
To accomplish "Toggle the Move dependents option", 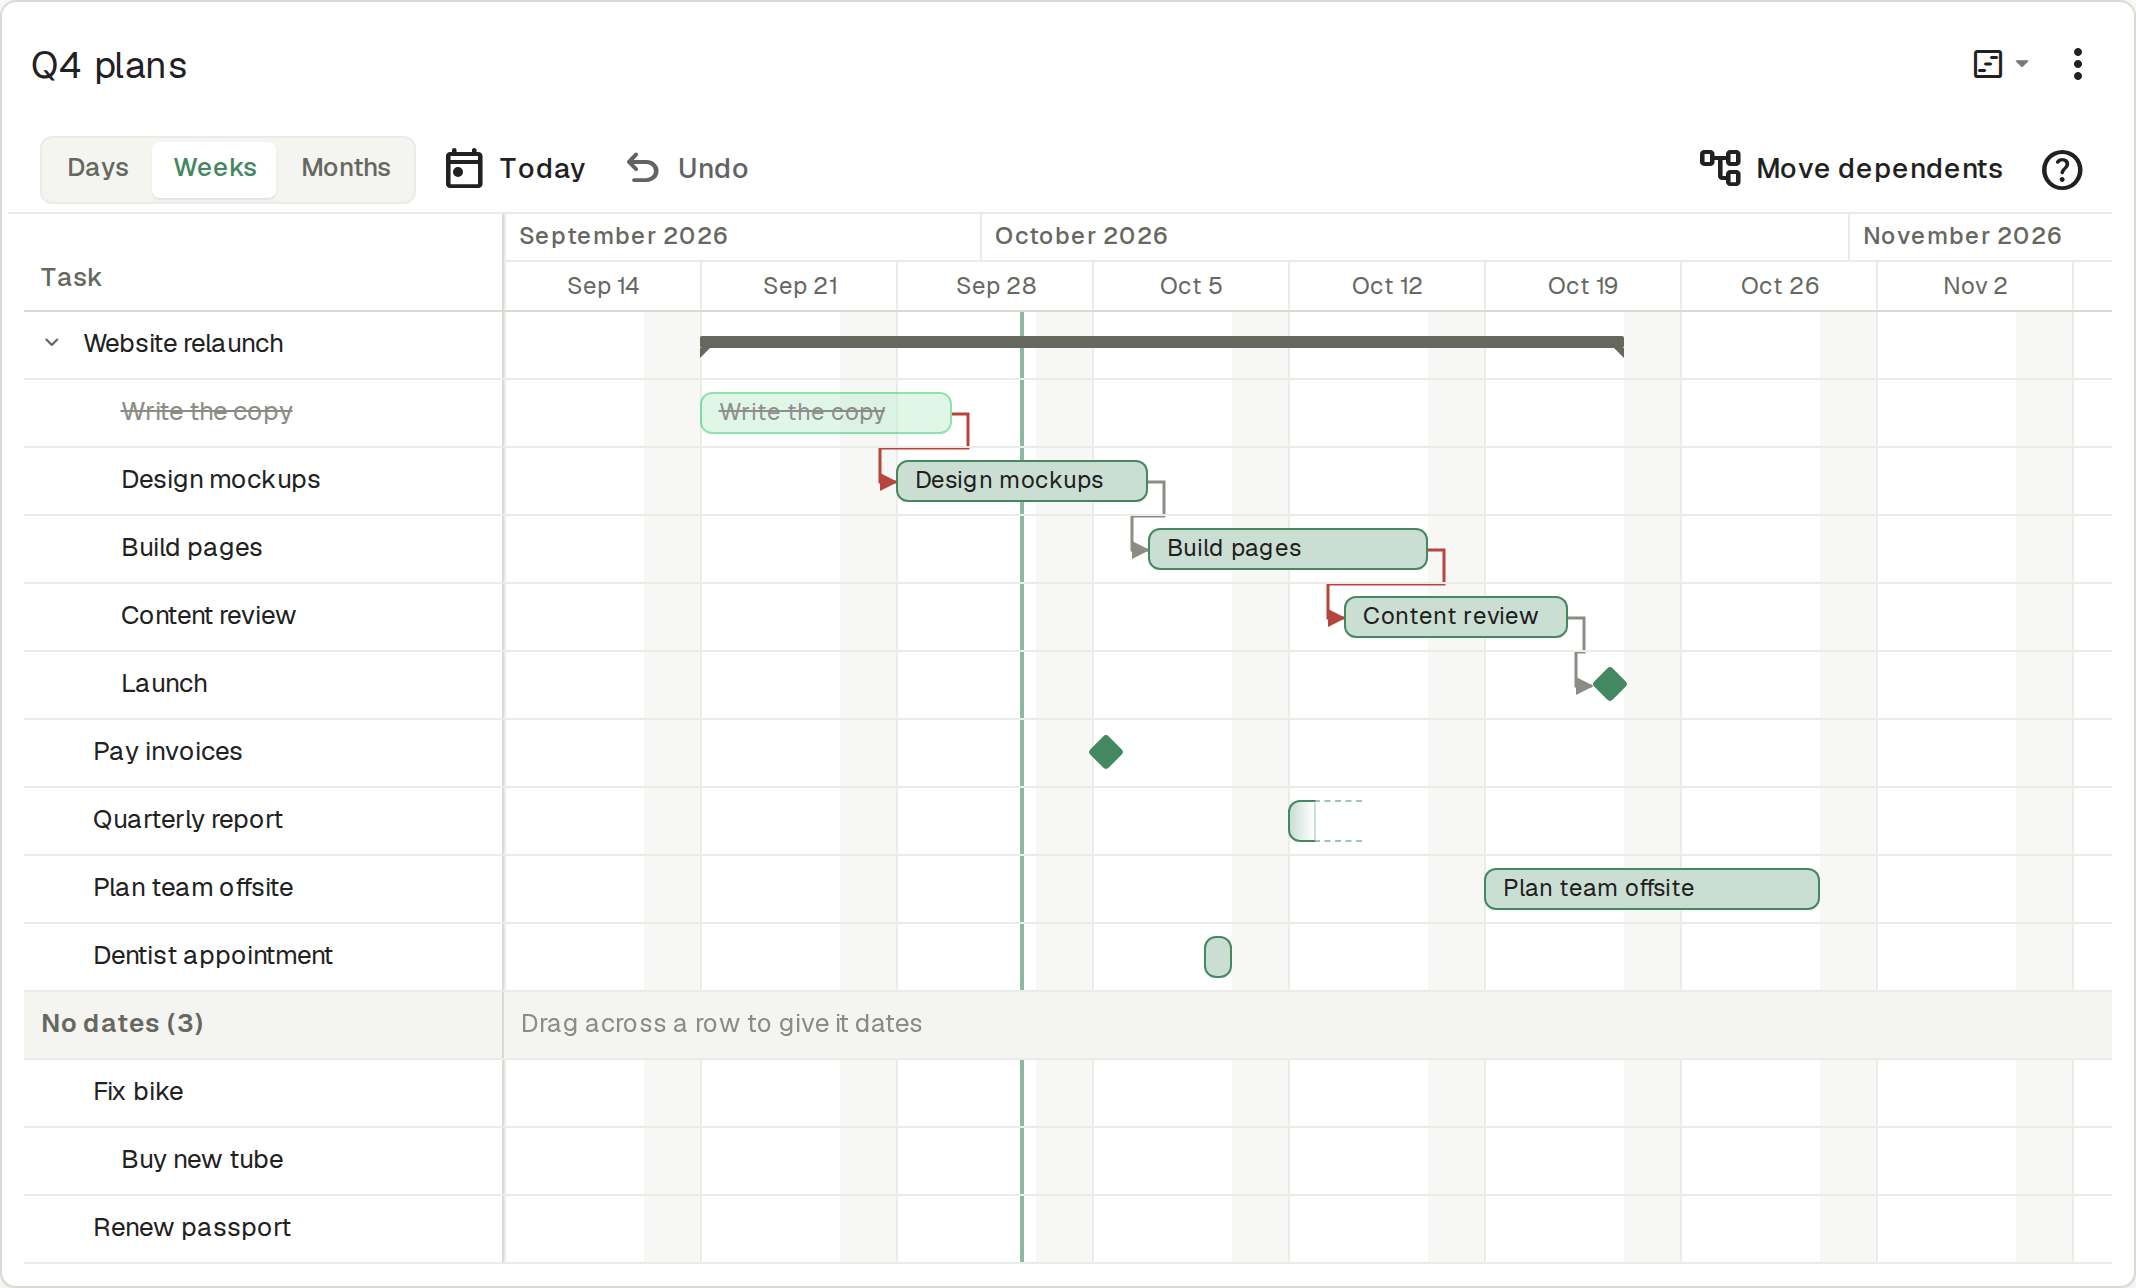I will [x=1851, y=168].
